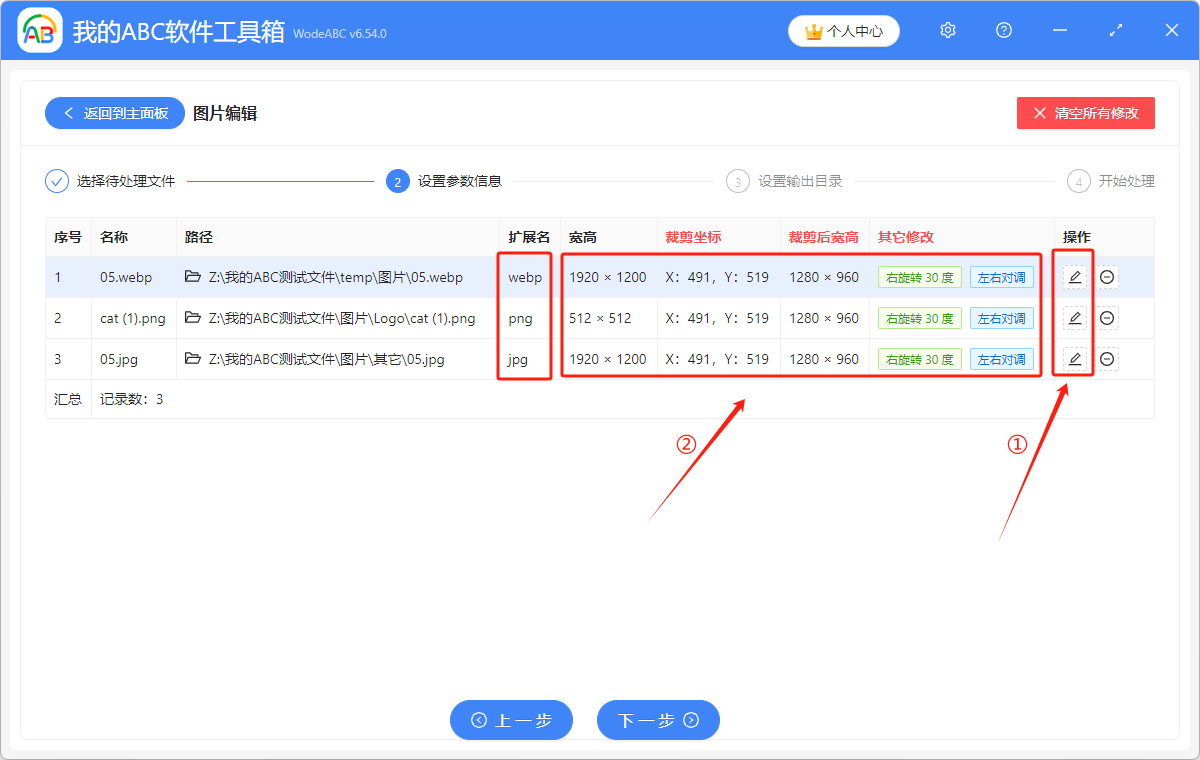Click step 2 number circle icon
Screen dimensions: 1200x760
click(x=397, y=181)
